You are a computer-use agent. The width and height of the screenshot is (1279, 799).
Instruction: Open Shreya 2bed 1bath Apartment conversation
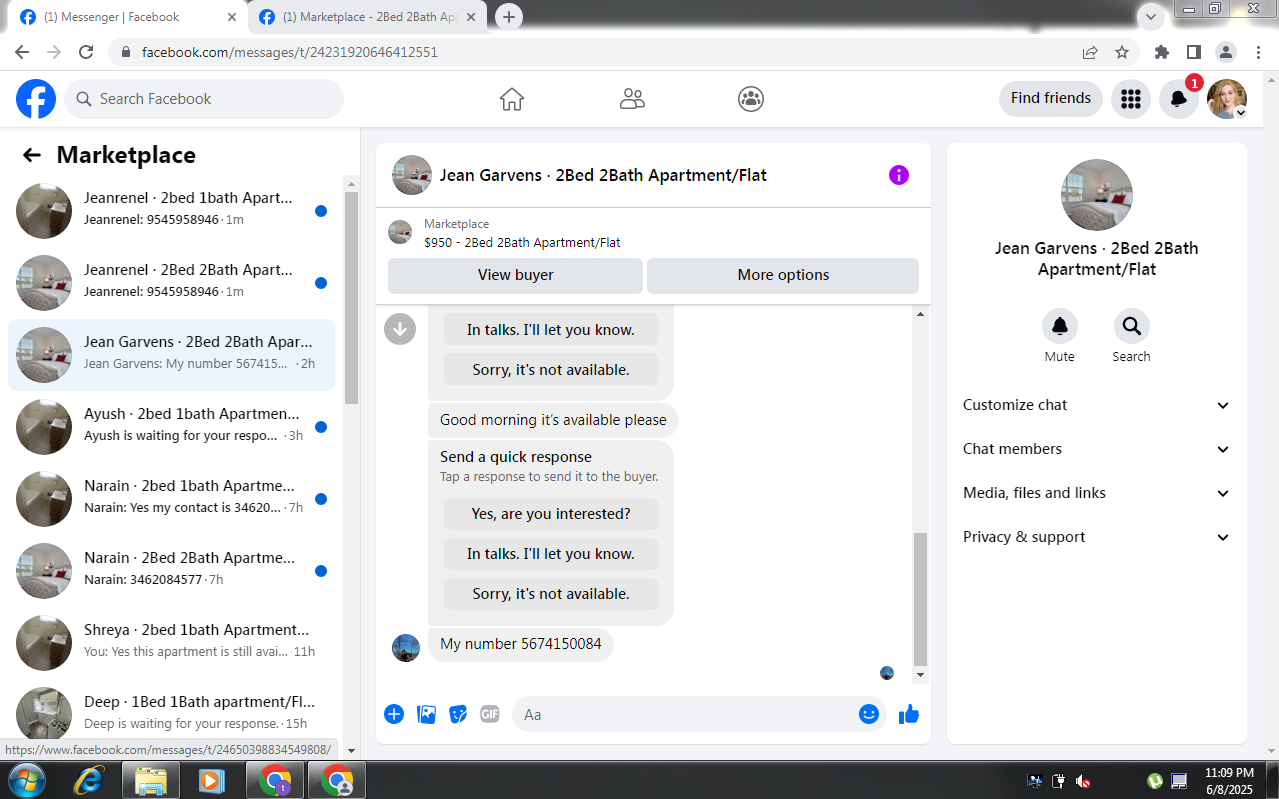click(x=171, y=643)
